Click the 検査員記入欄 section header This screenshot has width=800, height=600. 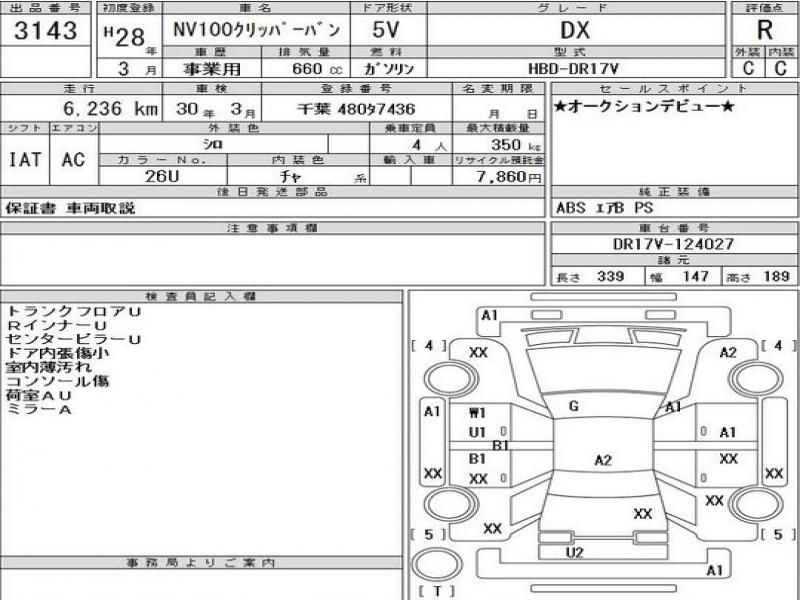coord(201,296)
